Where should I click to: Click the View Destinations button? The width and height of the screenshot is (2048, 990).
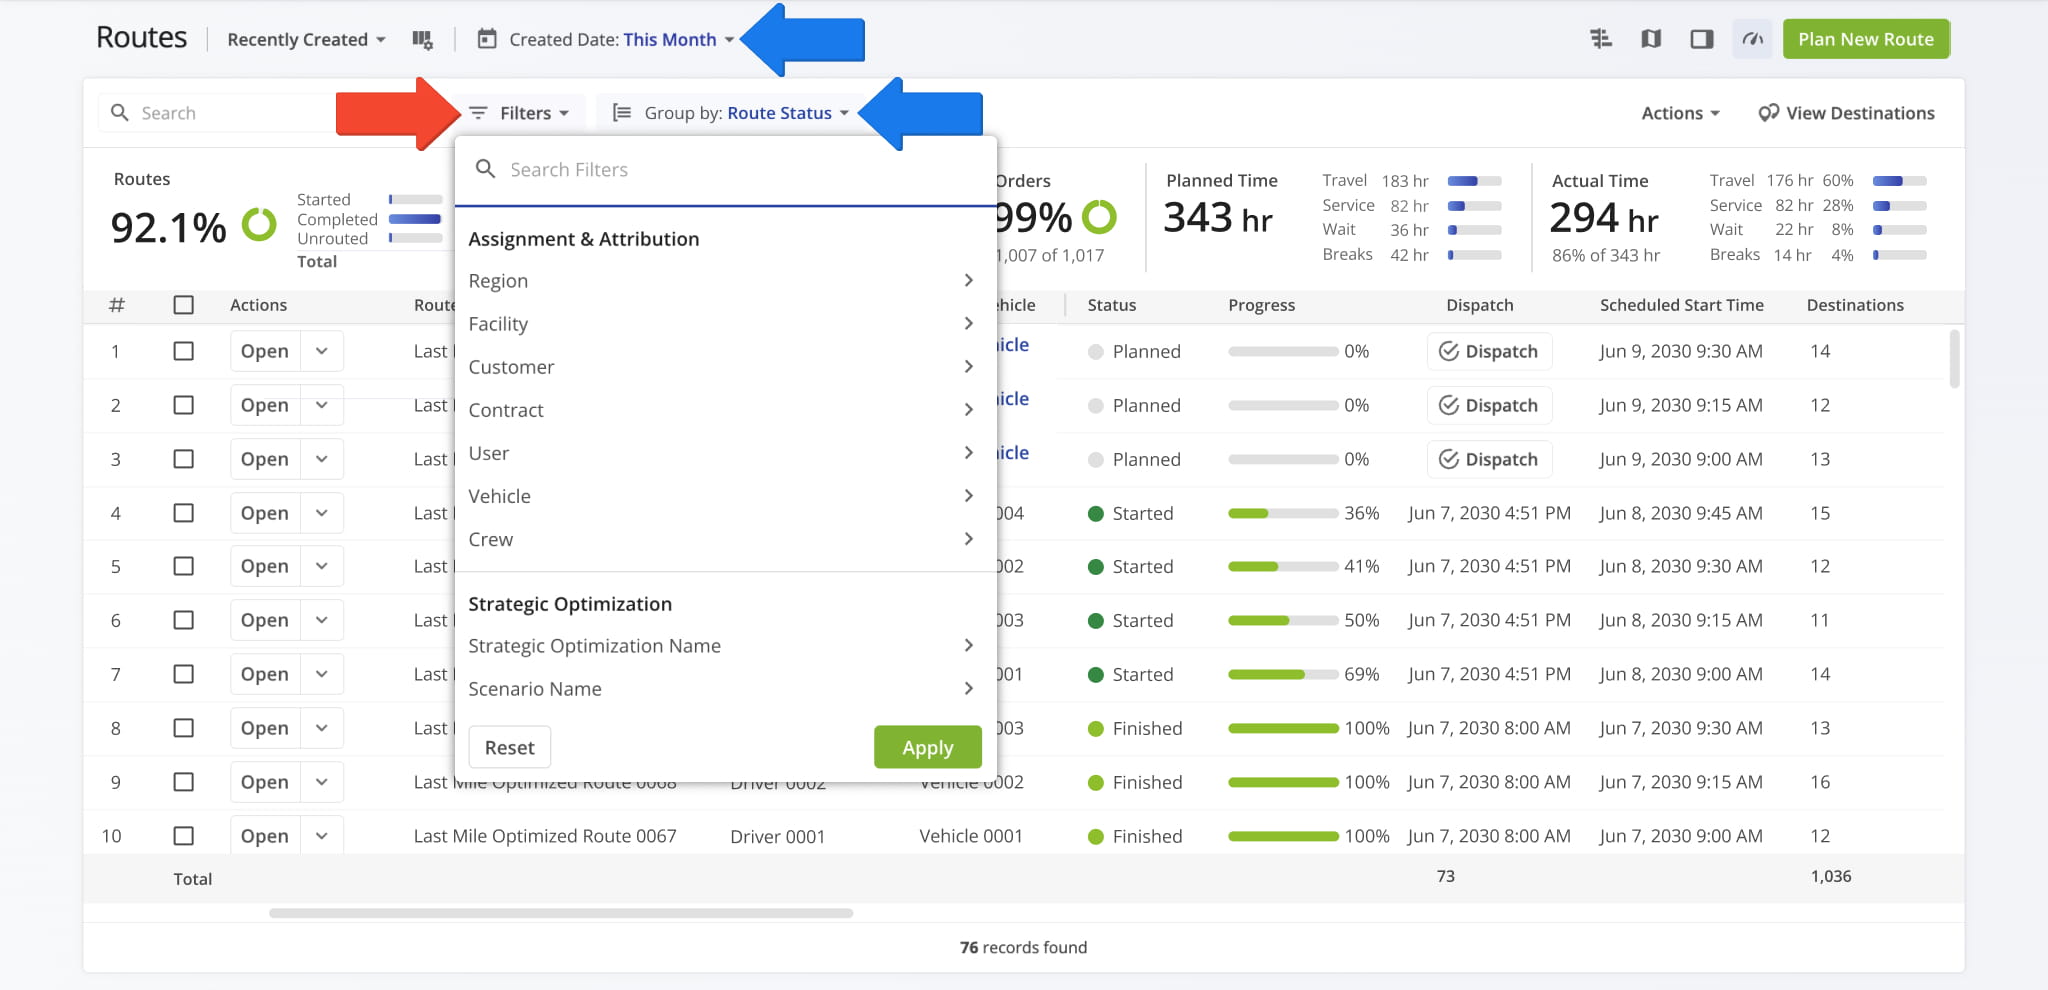pyautogui.click(x=1846, y=113)
